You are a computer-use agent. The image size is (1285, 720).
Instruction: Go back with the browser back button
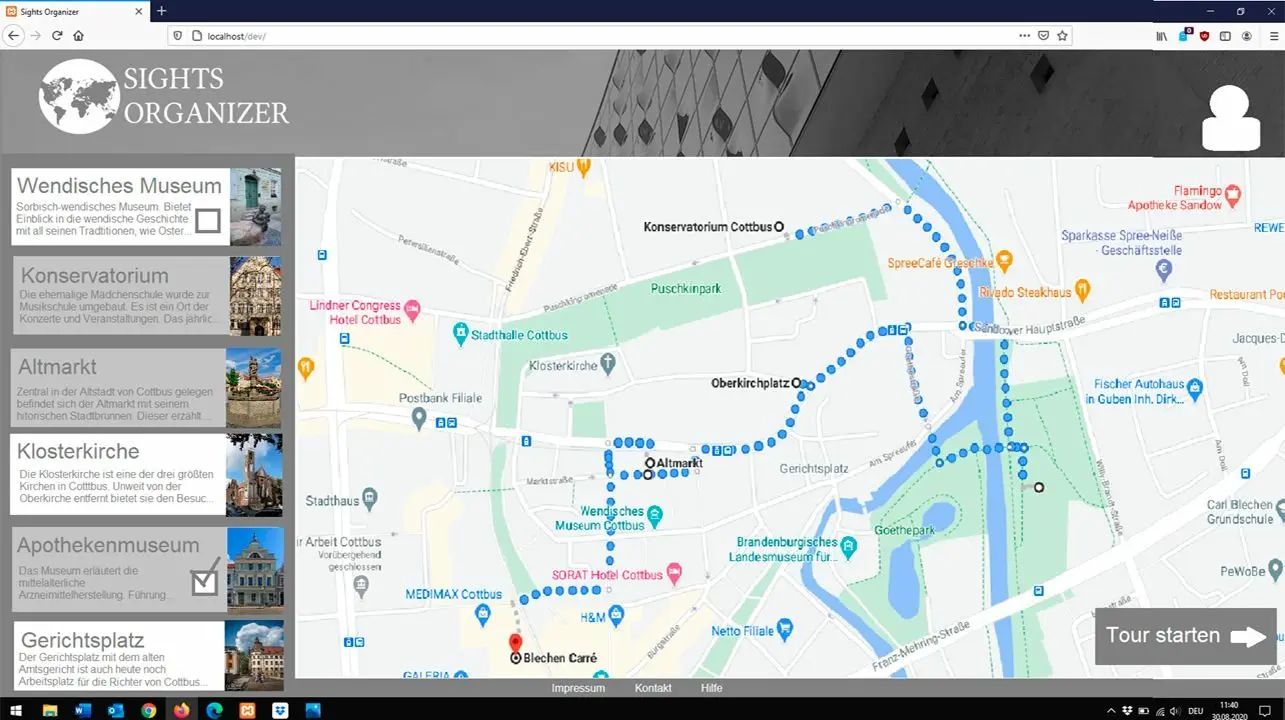(14, 35)
